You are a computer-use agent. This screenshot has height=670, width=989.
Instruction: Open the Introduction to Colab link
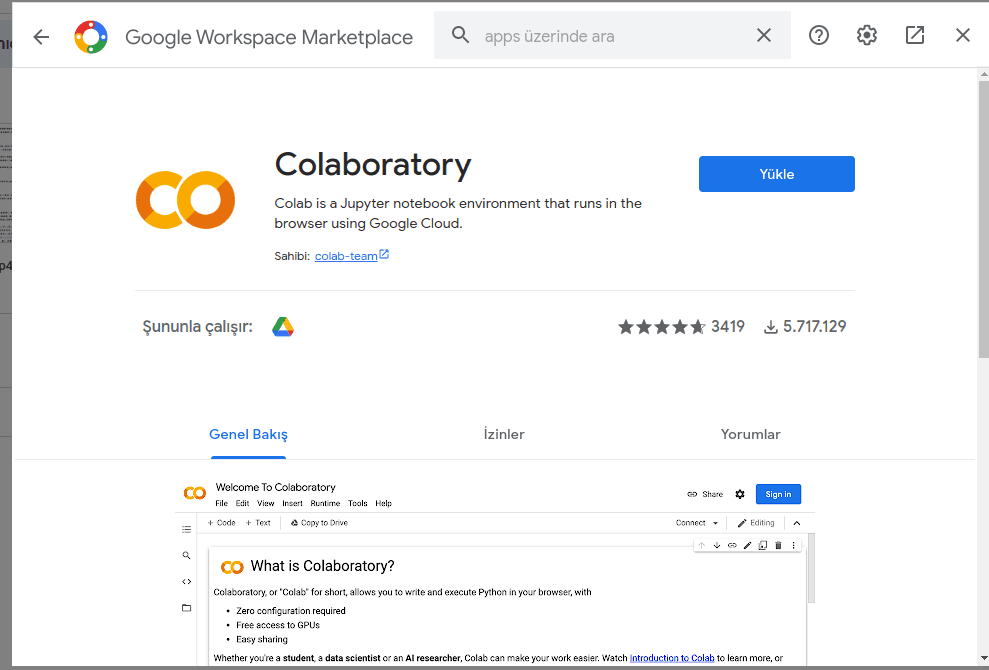tap(672, 658)
